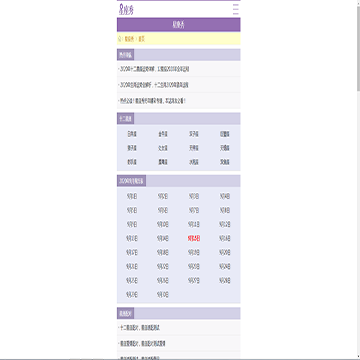Open the 双子座 zodiac link

pos(194,134)
